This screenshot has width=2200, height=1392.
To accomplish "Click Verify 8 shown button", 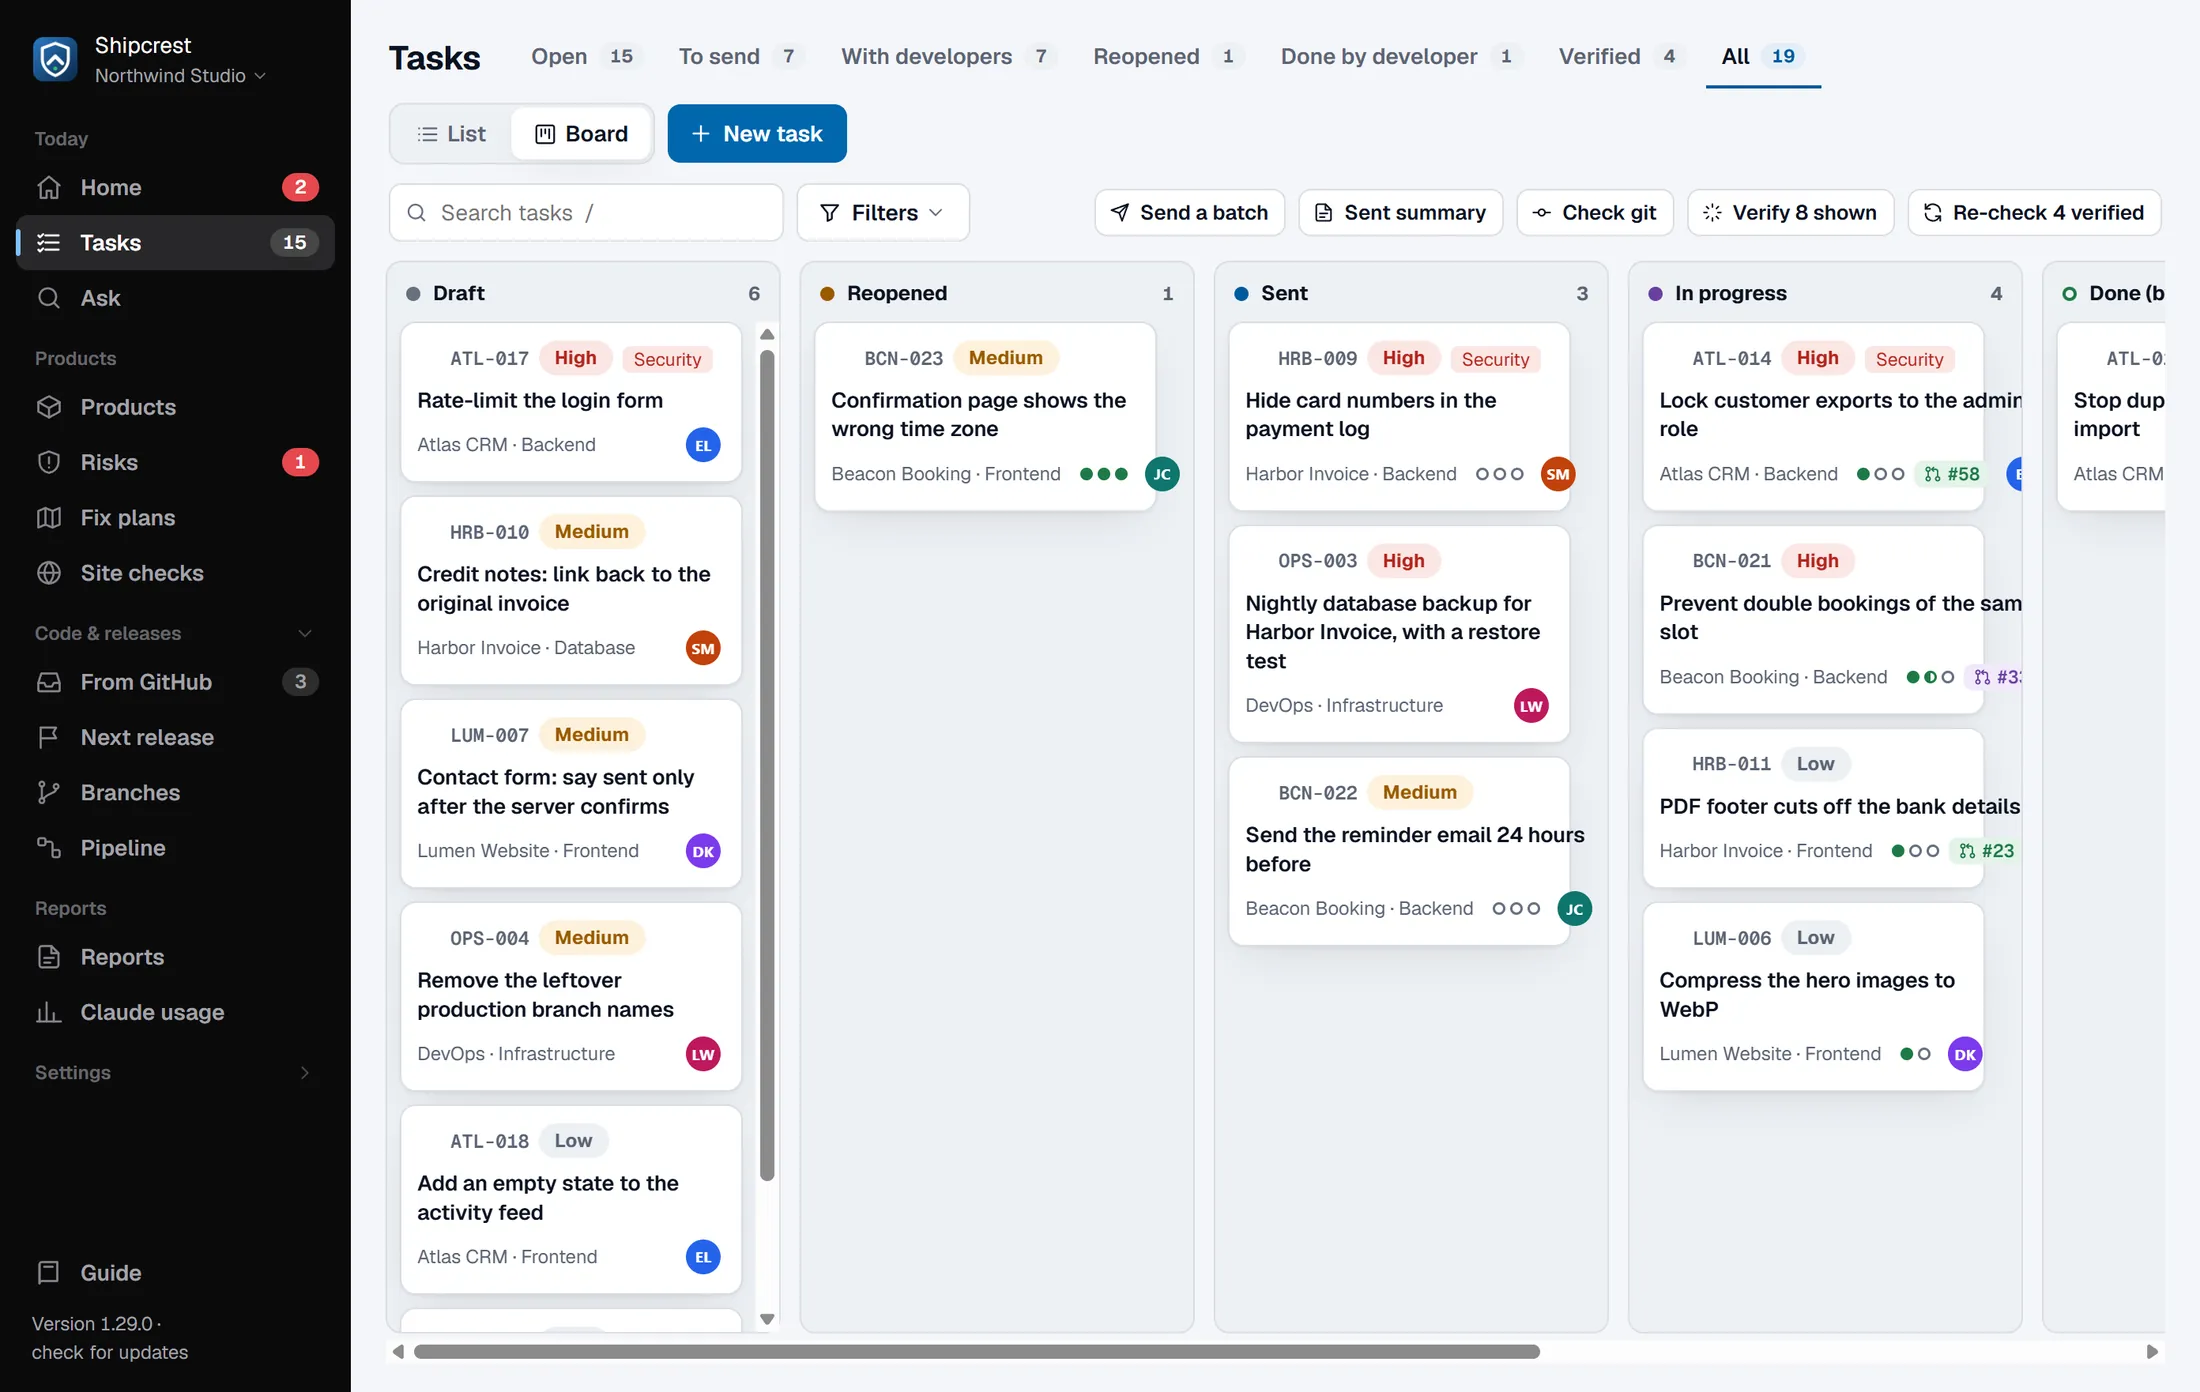I will [1791, 212].
